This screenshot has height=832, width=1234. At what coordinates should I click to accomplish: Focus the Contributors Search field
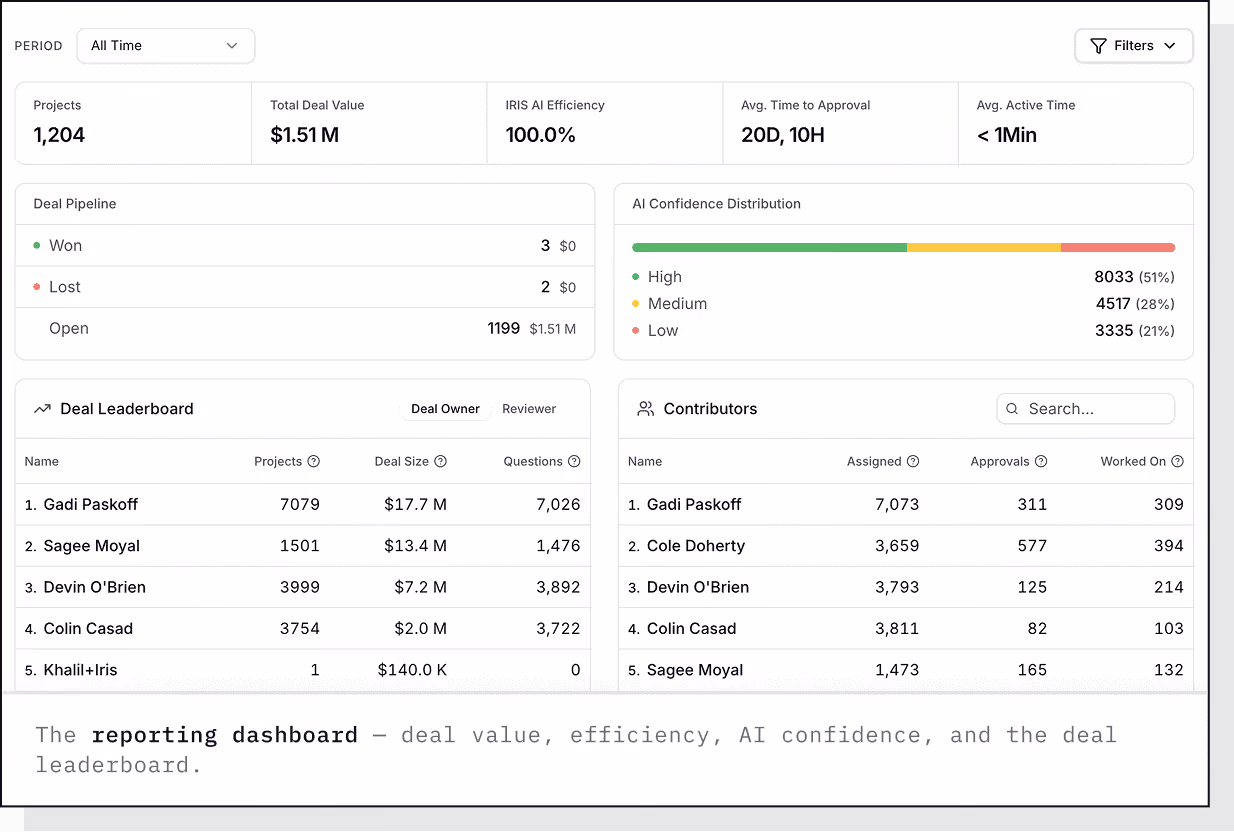(1086, 409)
